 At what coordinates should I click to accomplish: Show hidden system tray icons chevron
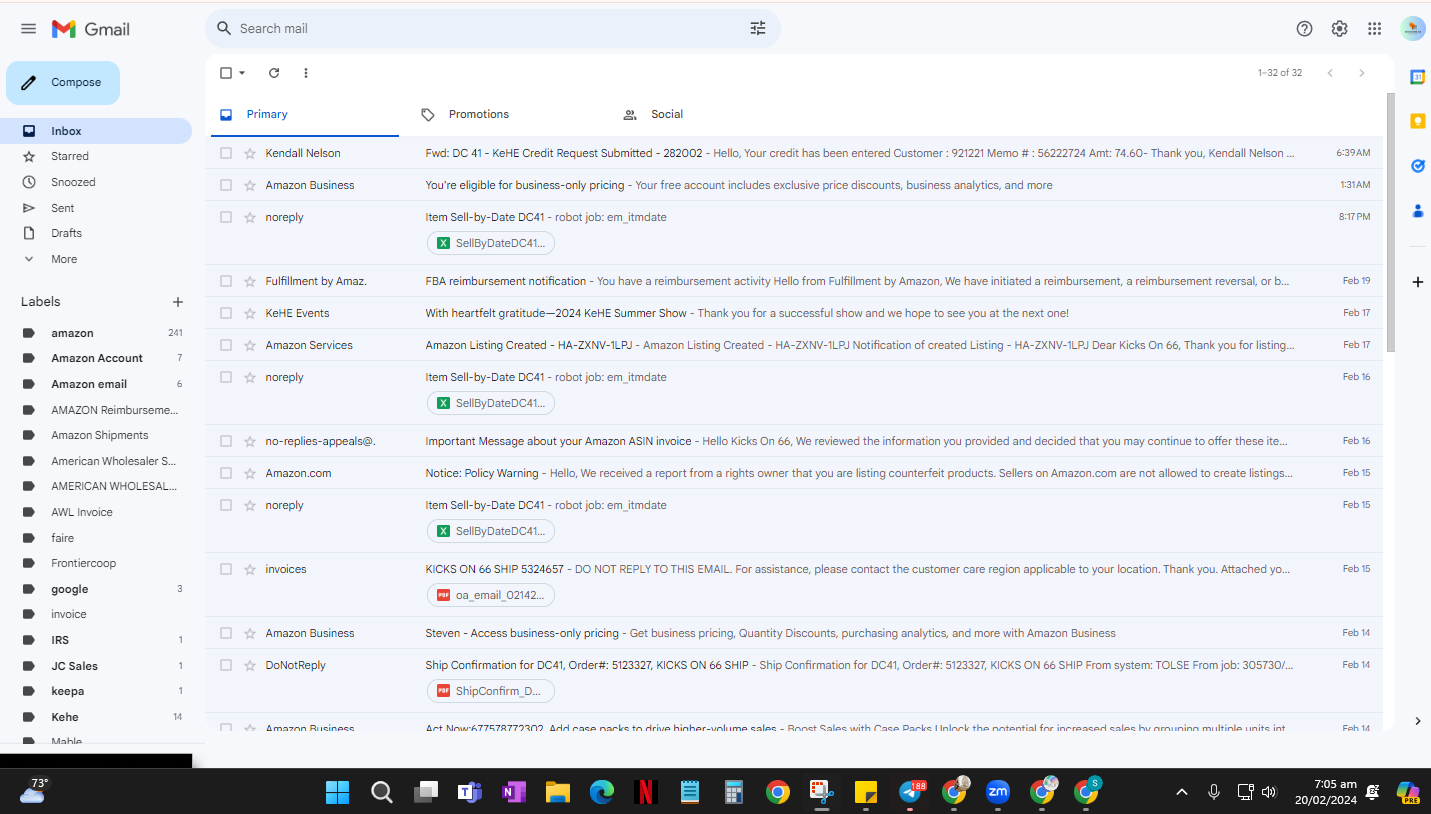click(1182, 792)
